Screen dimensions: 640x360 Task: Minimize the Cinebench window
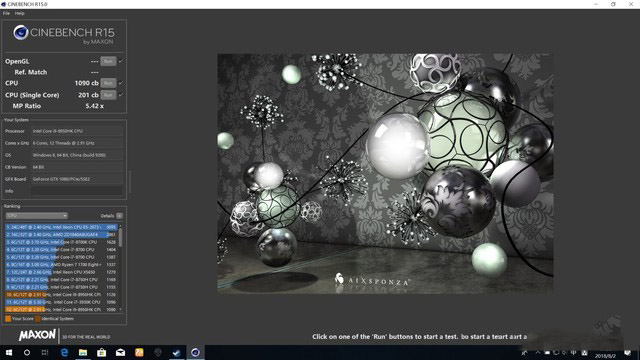tap(596, 4)
